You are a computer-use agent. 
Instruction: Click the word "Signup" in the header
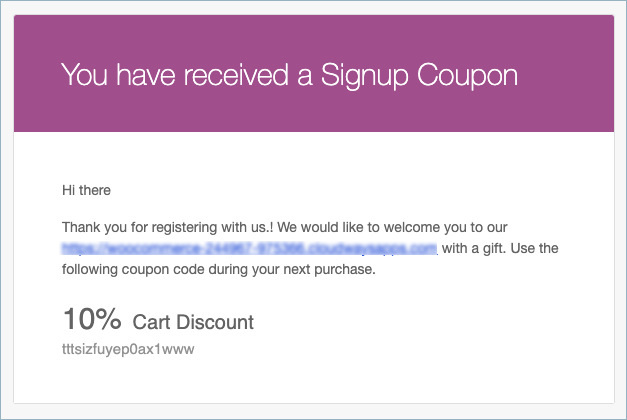[x=364, y=76]
